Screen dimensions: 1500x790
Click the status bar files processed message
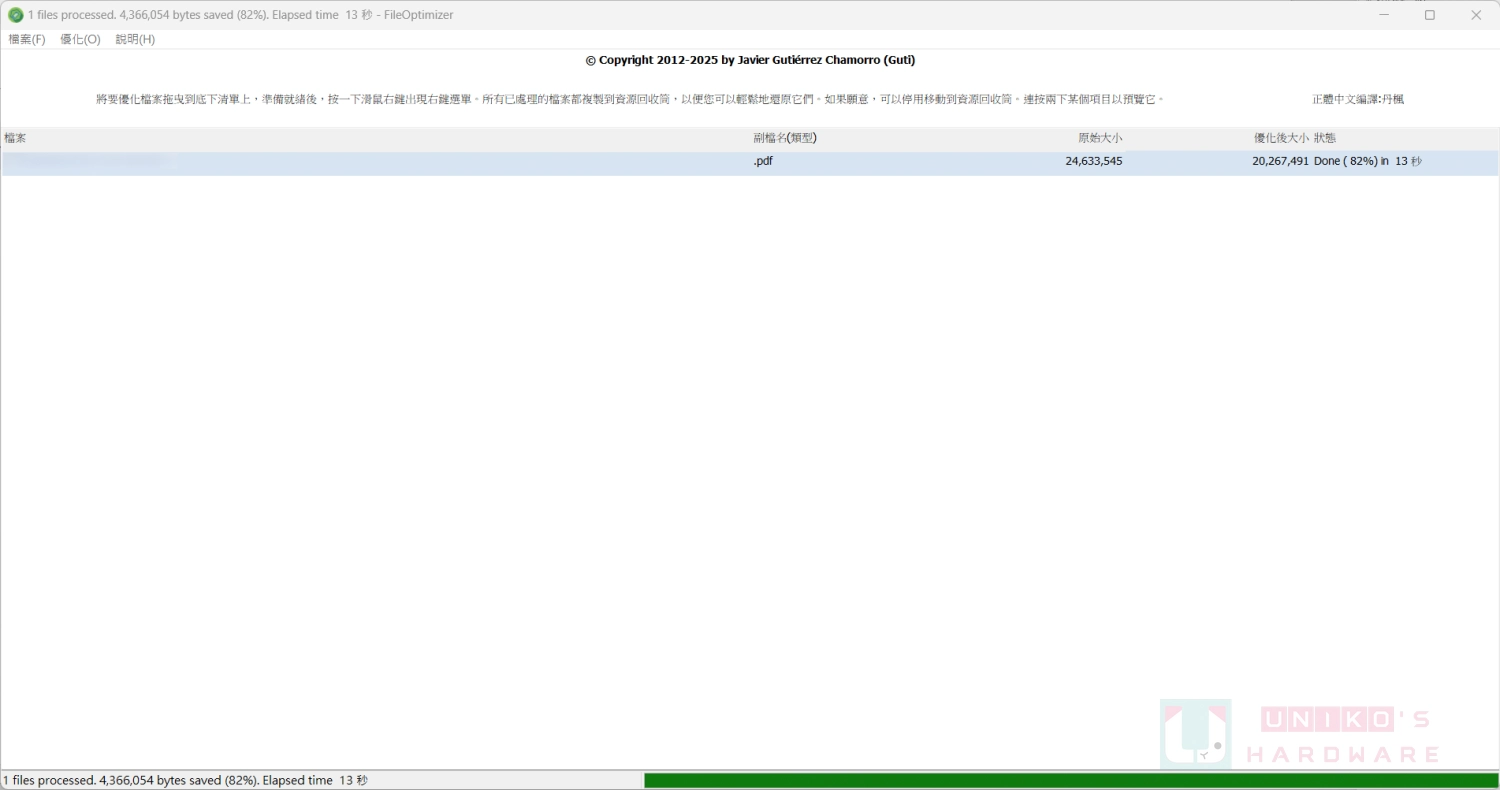185,780
